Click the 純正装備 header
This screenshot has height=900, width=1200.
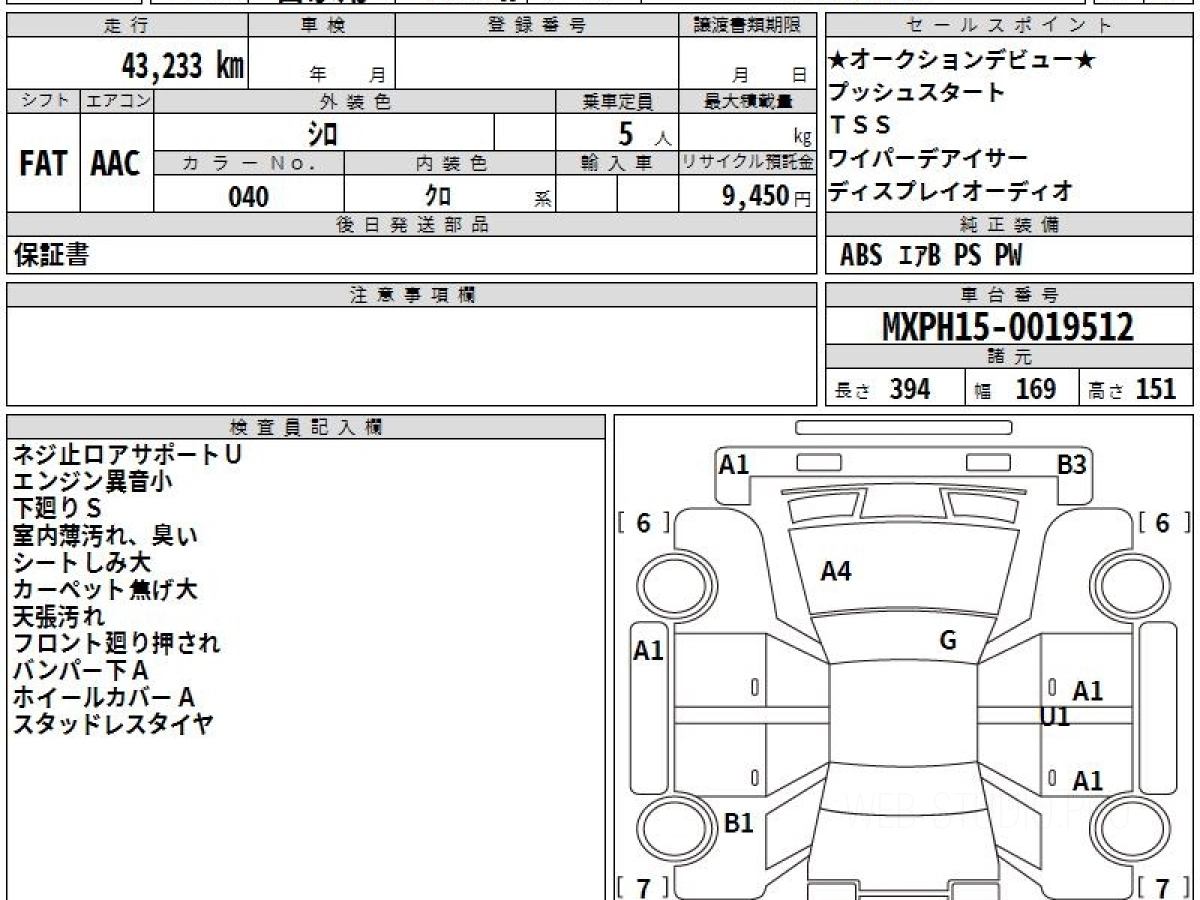1010,225
